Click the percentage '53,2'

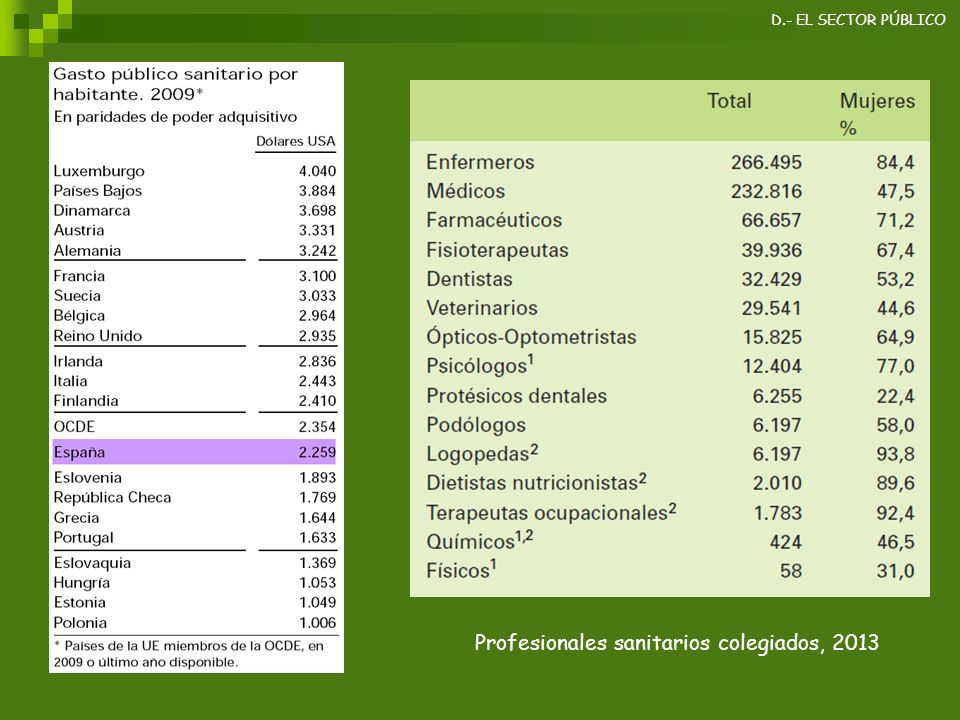pos(895,279)
